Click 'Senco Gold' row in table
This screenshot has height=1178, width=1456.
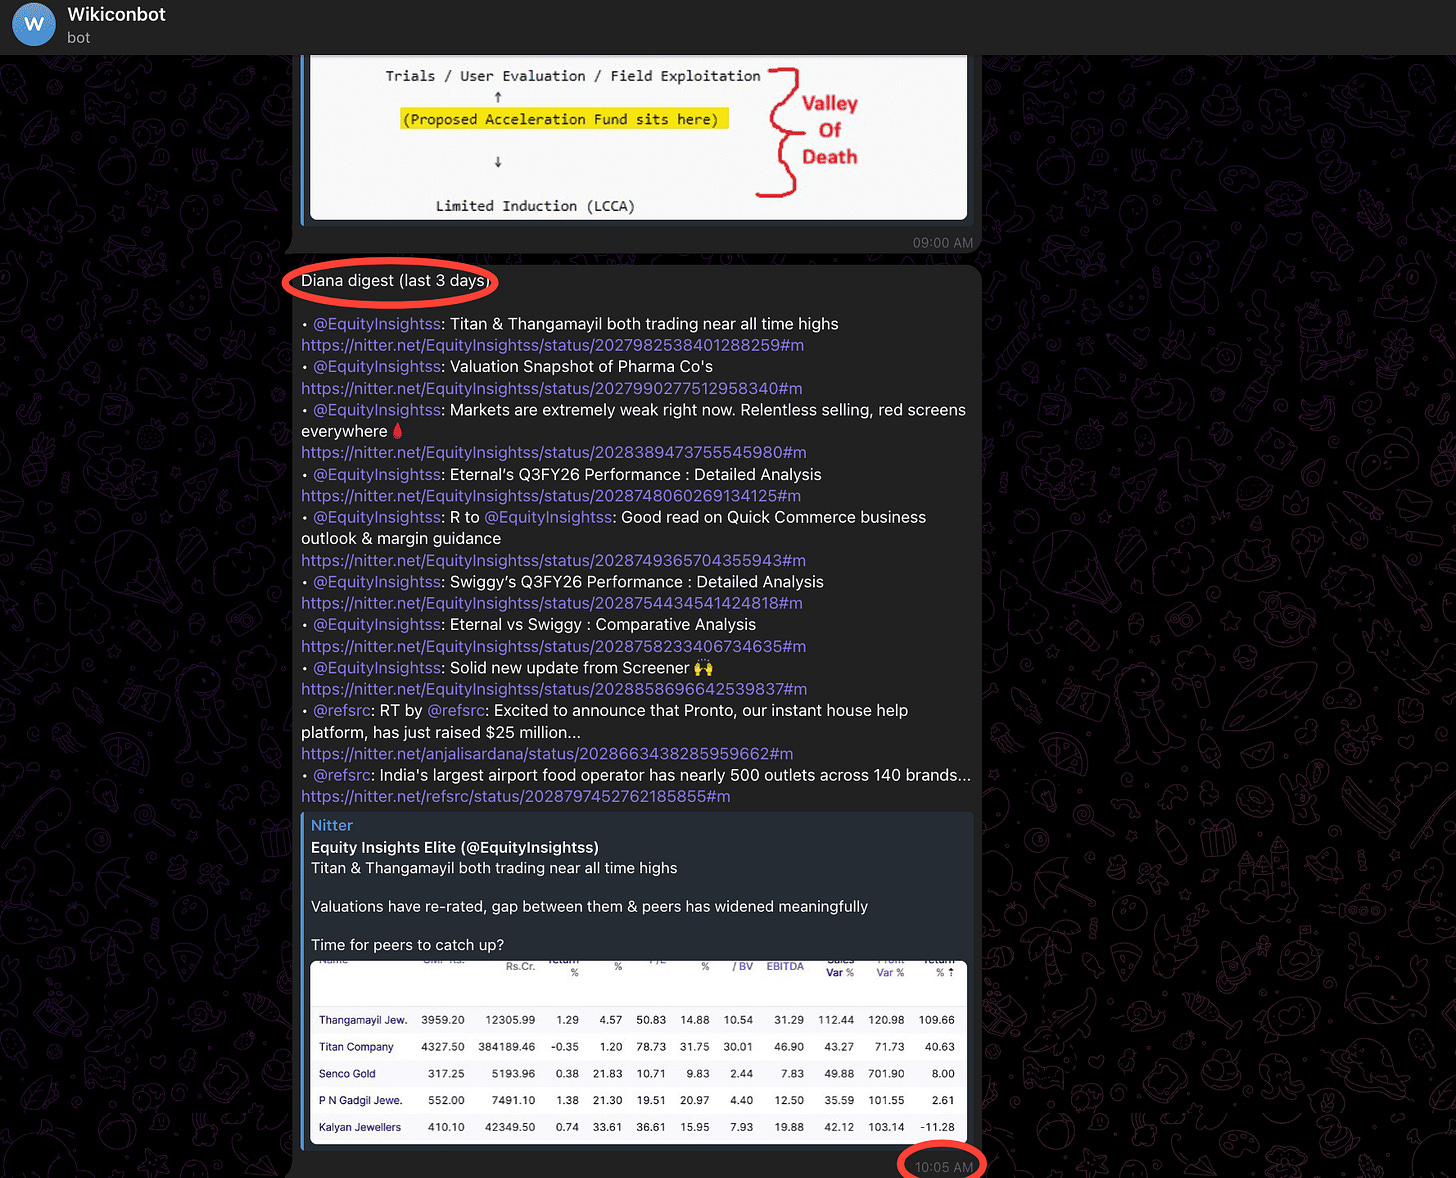pos(639,1073)
